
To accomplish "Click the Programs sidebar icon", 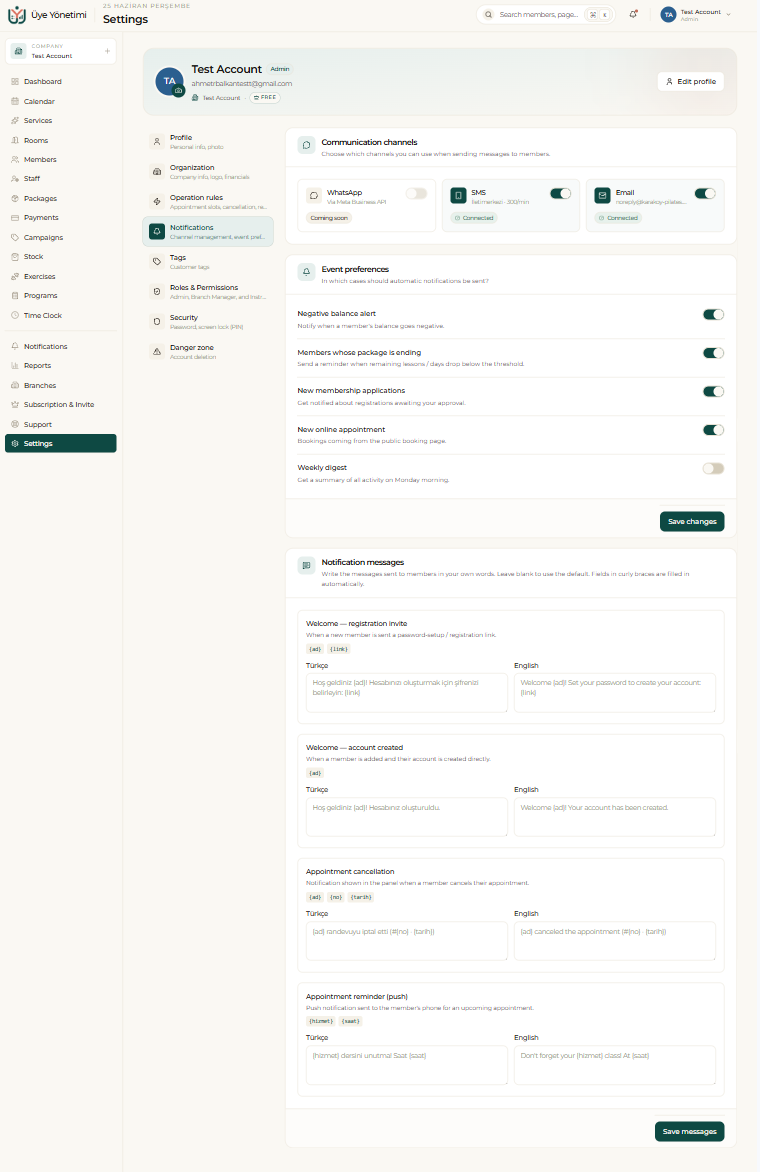I will [x=15, y=295].
